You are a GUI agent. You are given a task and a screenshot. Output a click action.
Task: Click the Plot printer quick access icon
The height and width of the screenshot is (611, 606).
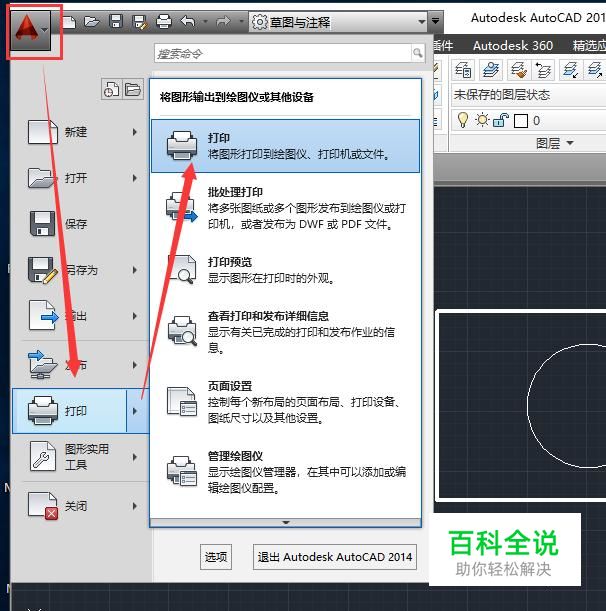point(164,22)
